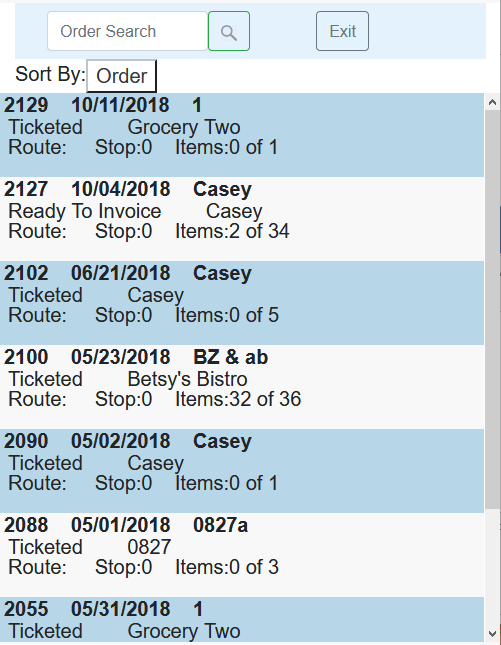
Task: Click the scrollbar track below the thumb
Action: 492,567
